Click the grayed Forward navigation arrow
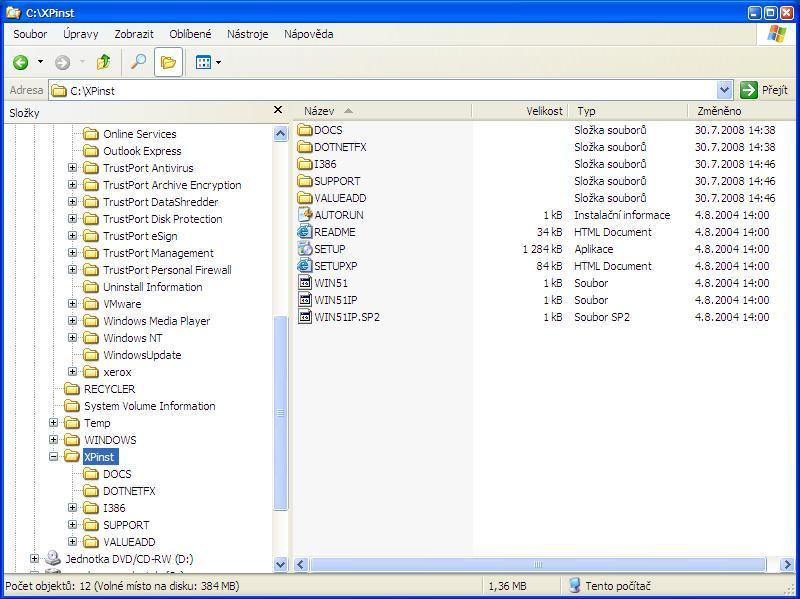The image size is (800, 599). (62, 63)
